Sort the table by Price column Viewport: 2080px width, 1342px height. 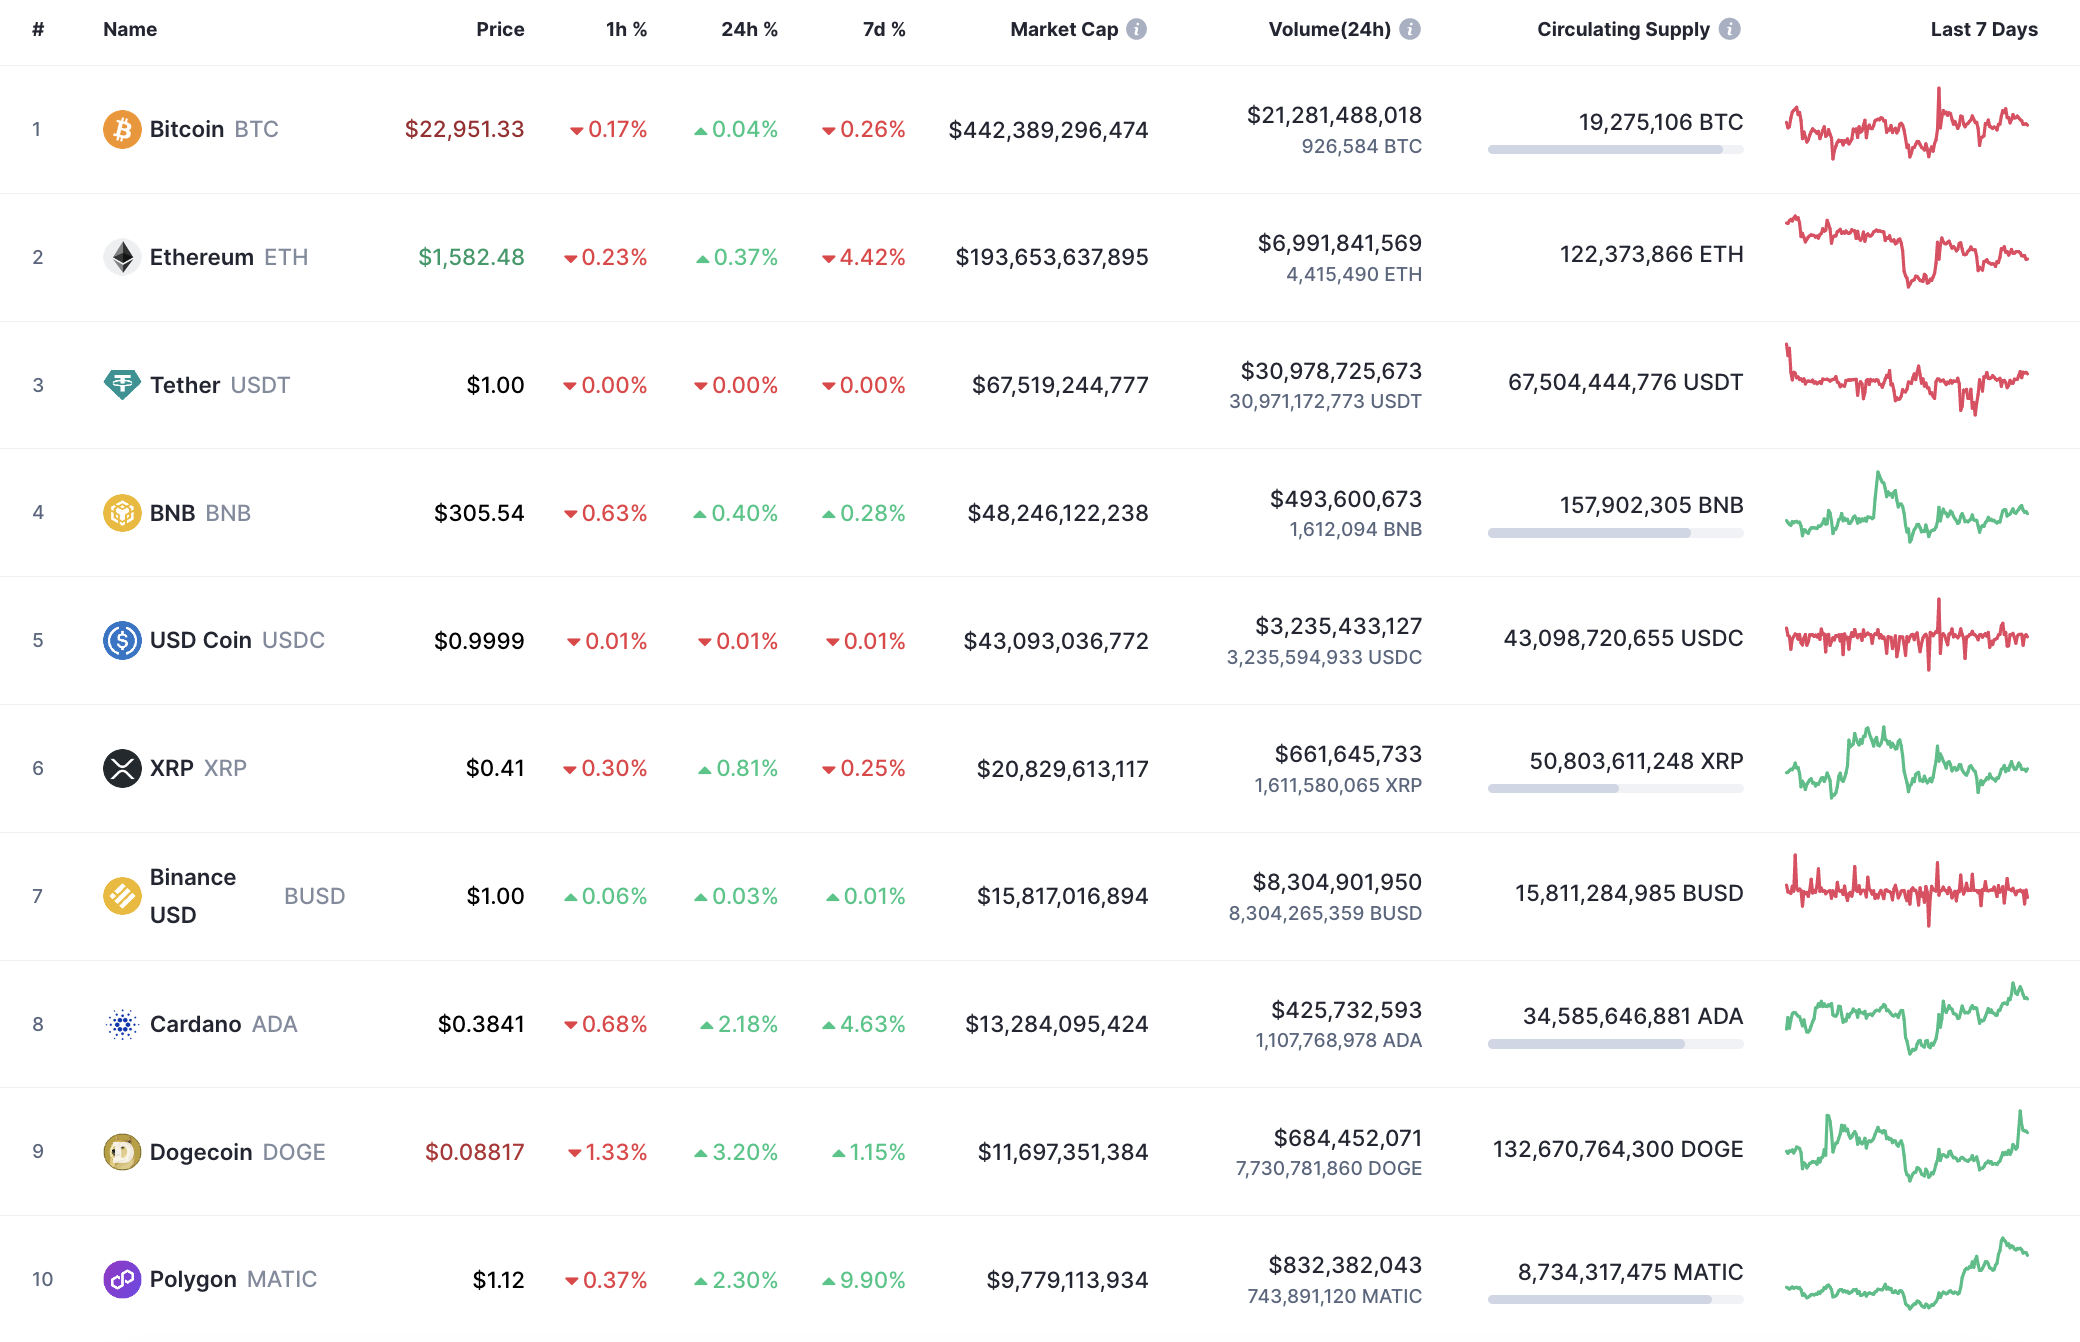500,29
